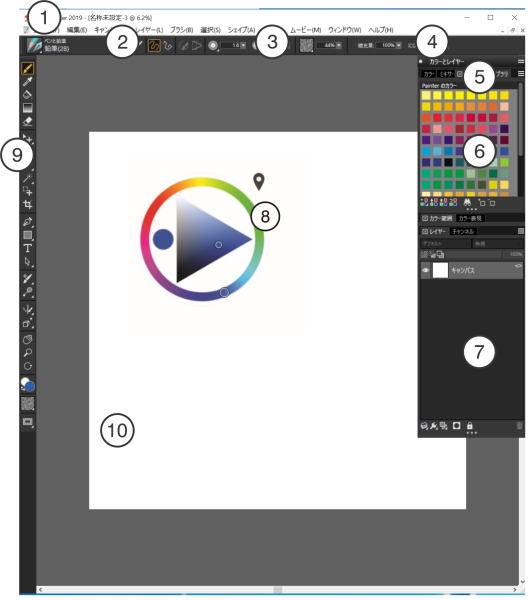Click the hue ring handle on temporal color wheel
The height and width of the screenshot is (600, 532).
click(x=224, y=293)
